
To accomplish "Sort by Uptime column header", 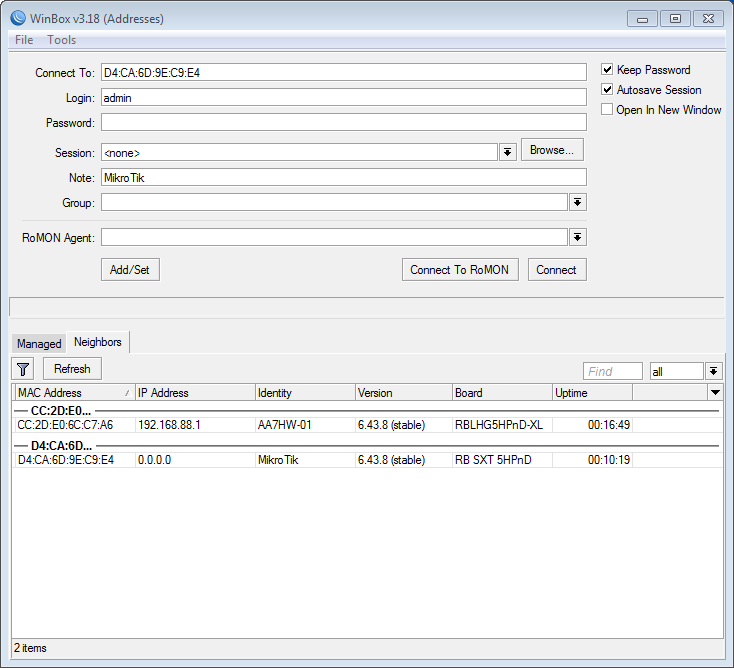I will coord(593,392).
